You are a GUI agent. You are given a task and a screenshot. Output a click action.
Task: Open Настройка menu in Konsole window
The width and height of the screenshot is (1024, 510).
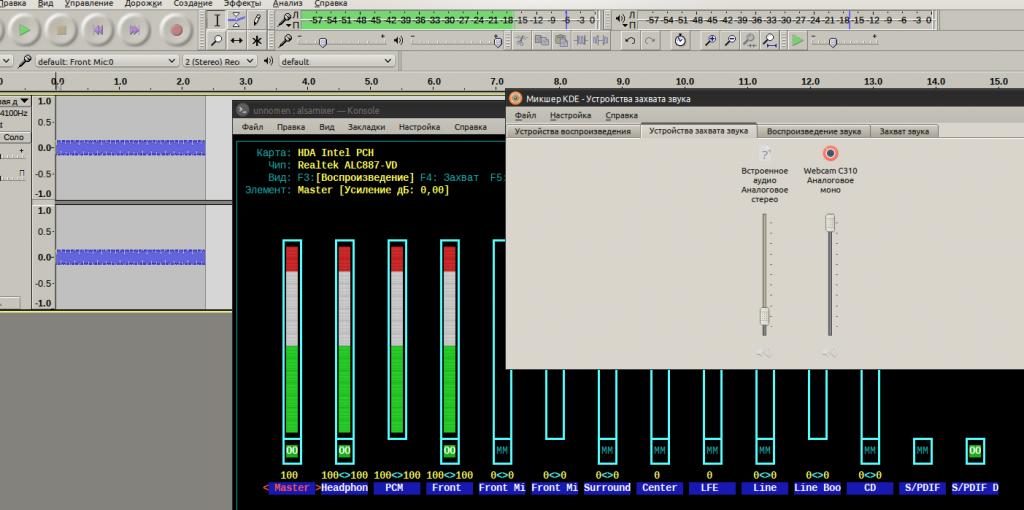click(x=419, y=127)
